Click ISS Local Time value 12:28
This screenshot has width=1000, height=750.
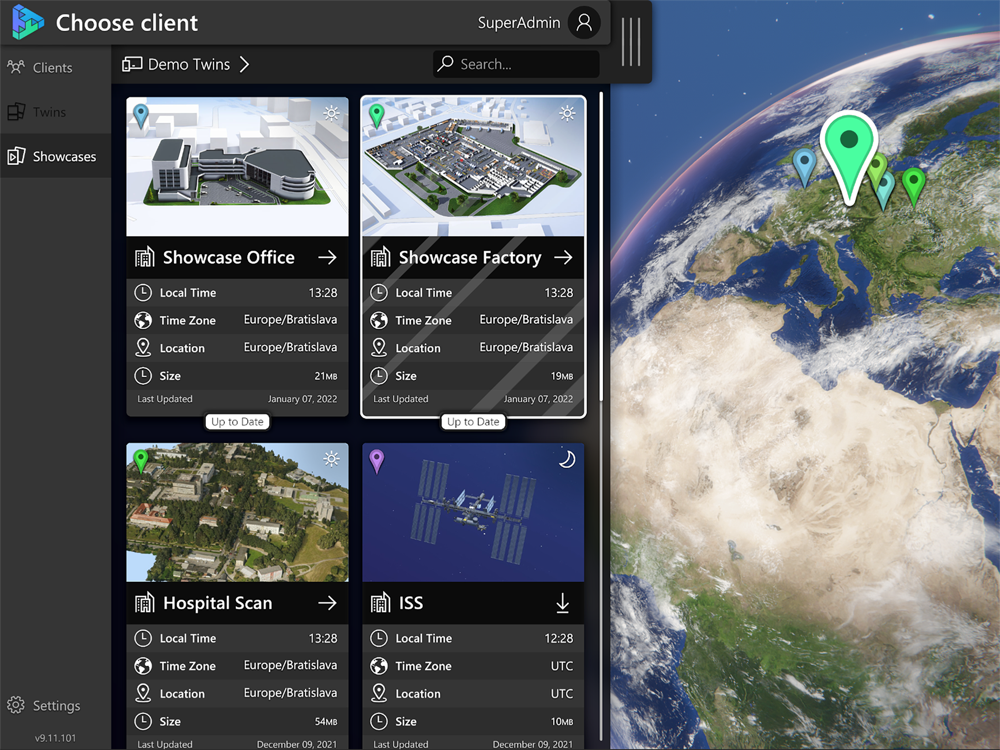pyautogui.click(x=559, y=638)
